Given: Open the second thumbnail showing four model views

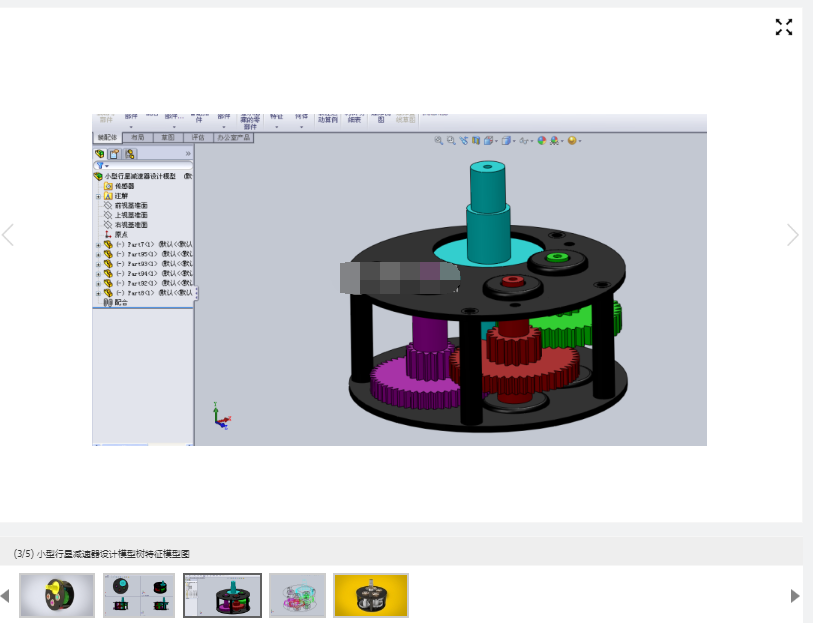Looking at the screenshot, I should (139, 596).
